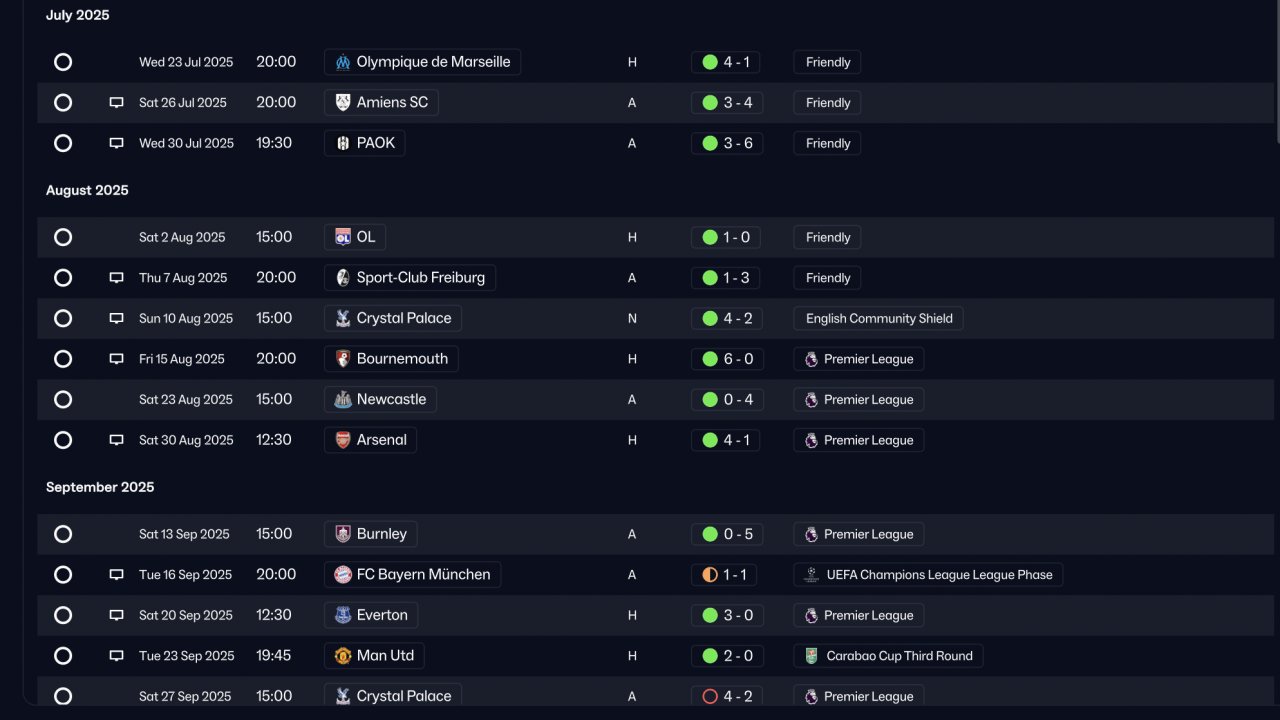This screenshot has width=1280, height=720.
Task: Click the UEFA Champions League competition icon
Action: 811,575
